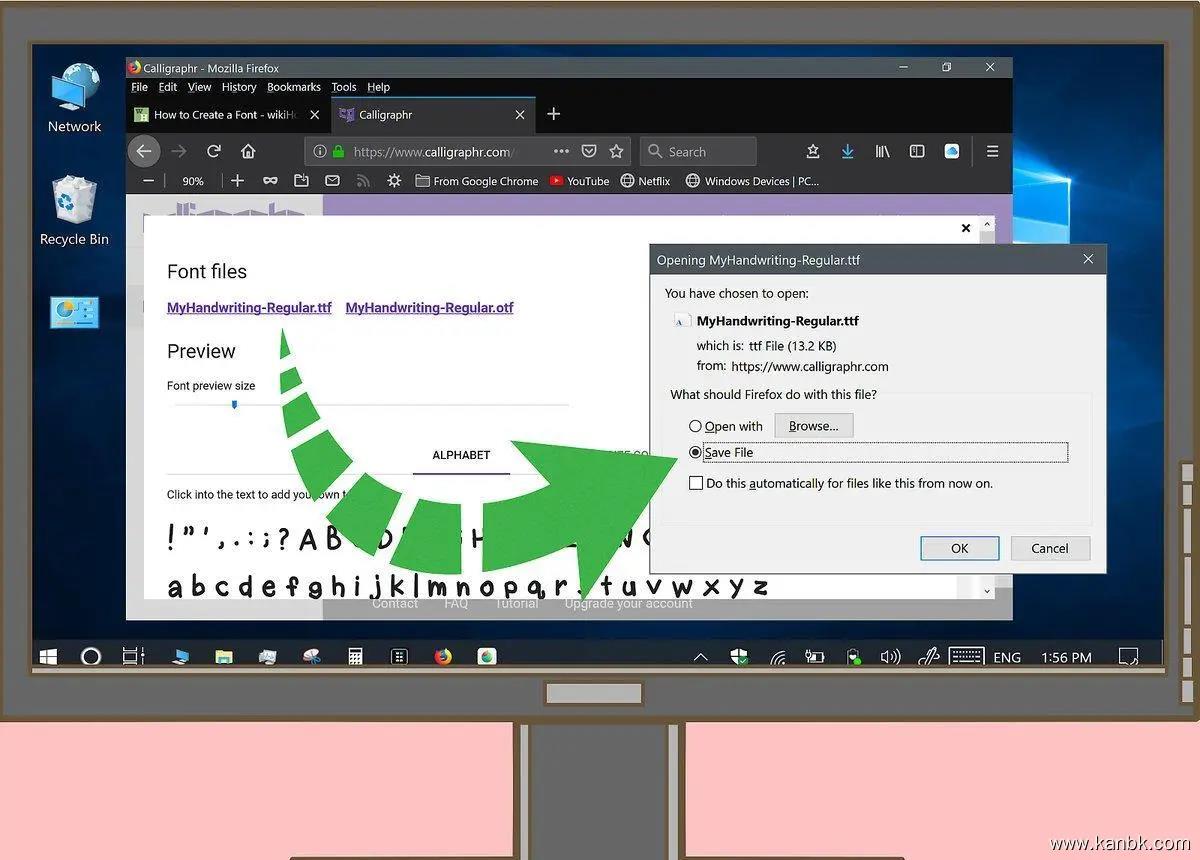Image resolution: width=1200 pixels, height=860 pixels.
Task: Click the Firefox reload page icon
Action: pyautogui.click(x=213, y=151)
